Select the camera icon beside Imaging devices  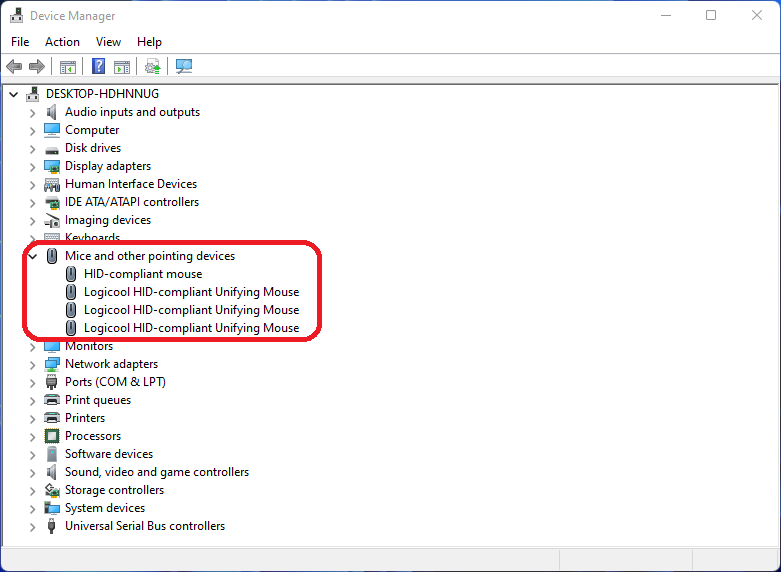tap(52, 220)
